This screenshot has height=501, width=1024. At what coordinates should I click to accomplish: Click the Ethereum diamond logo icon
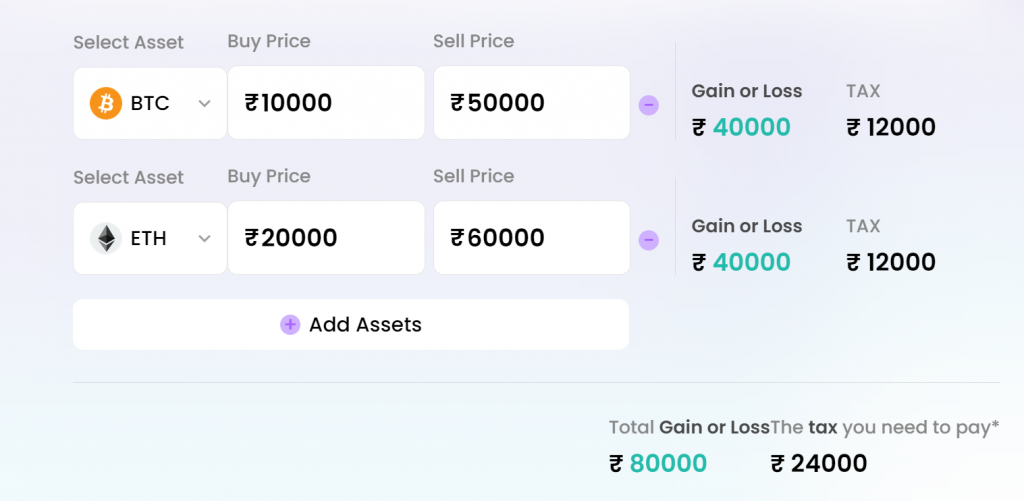click(x=106, y=238)
